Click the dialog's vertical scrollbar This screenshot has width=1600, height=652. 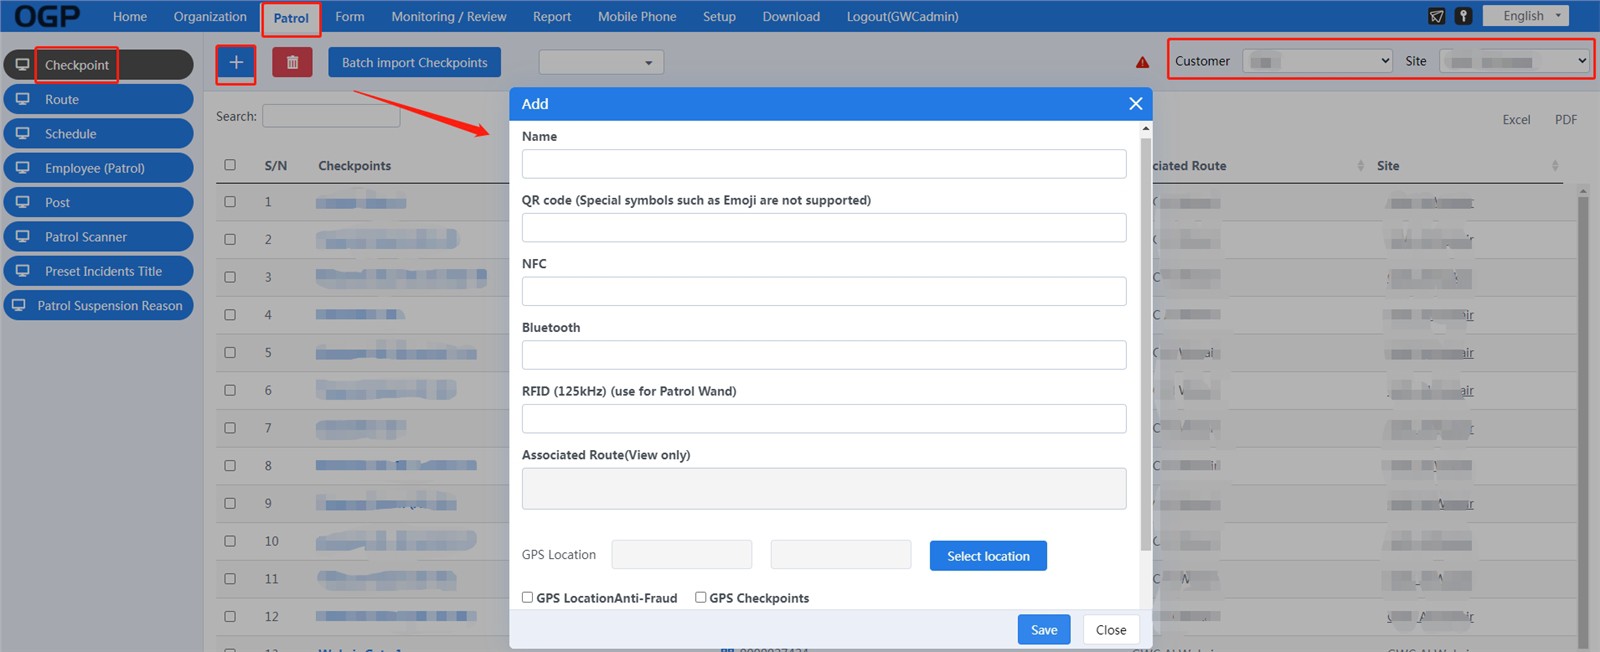(1145, 340)
